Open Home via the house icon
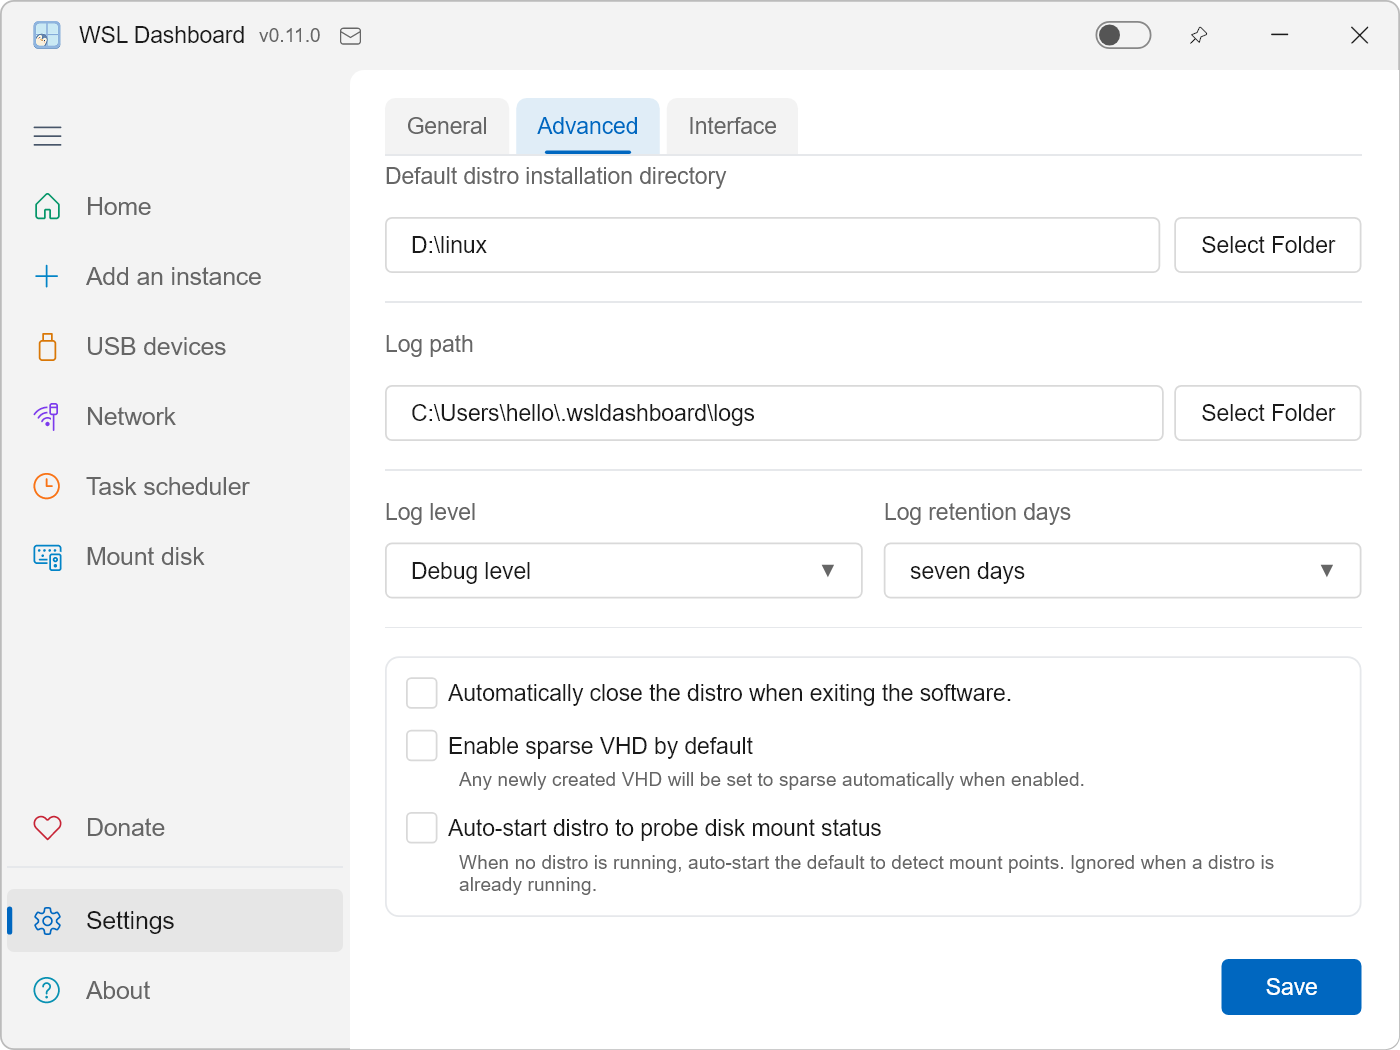This screenshot has height=1050, width=1400. (x=47, y=207)
